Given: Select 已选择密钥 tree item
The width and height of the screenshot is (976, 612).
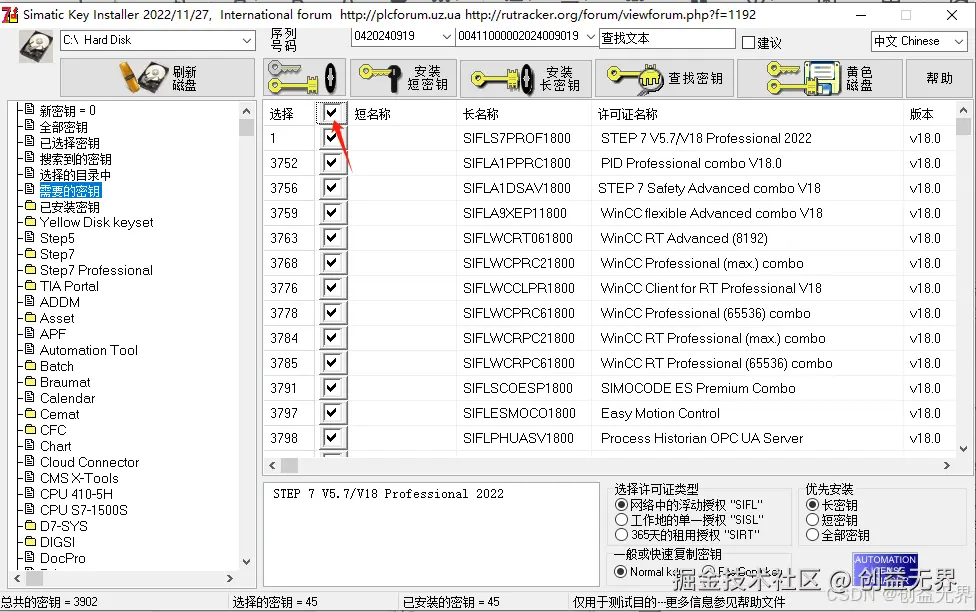Looking at the screenshot, I should [70, 143].
